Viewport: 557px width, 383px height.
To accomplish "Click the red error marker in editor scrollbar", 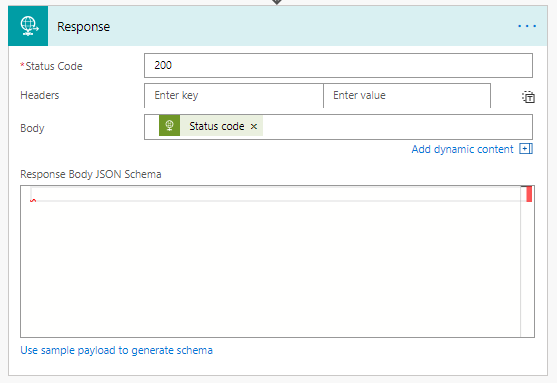I will click(x=529, y=194).
